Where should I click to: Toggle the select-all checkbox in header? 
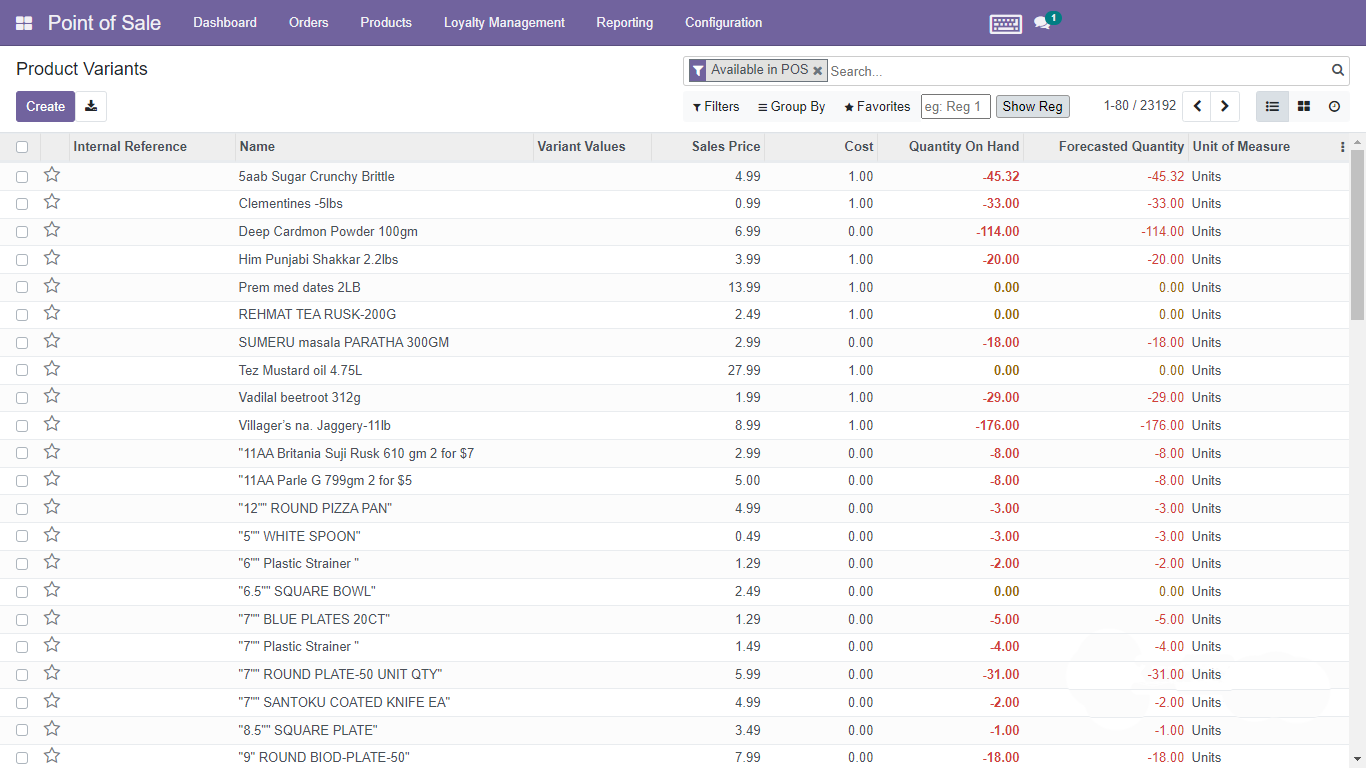point(22,147)
